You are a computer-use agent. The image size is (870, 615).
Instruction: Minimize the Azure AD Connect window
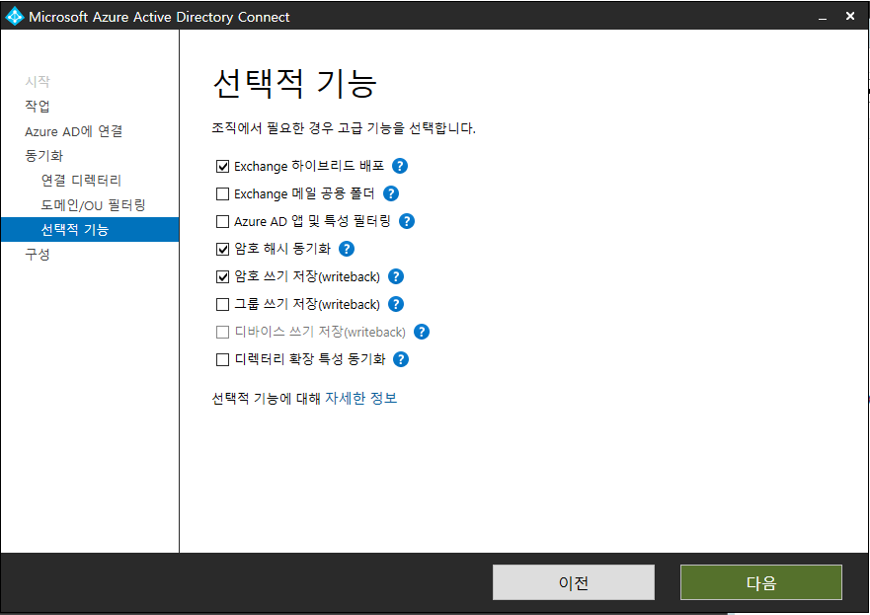coord(822,17)
